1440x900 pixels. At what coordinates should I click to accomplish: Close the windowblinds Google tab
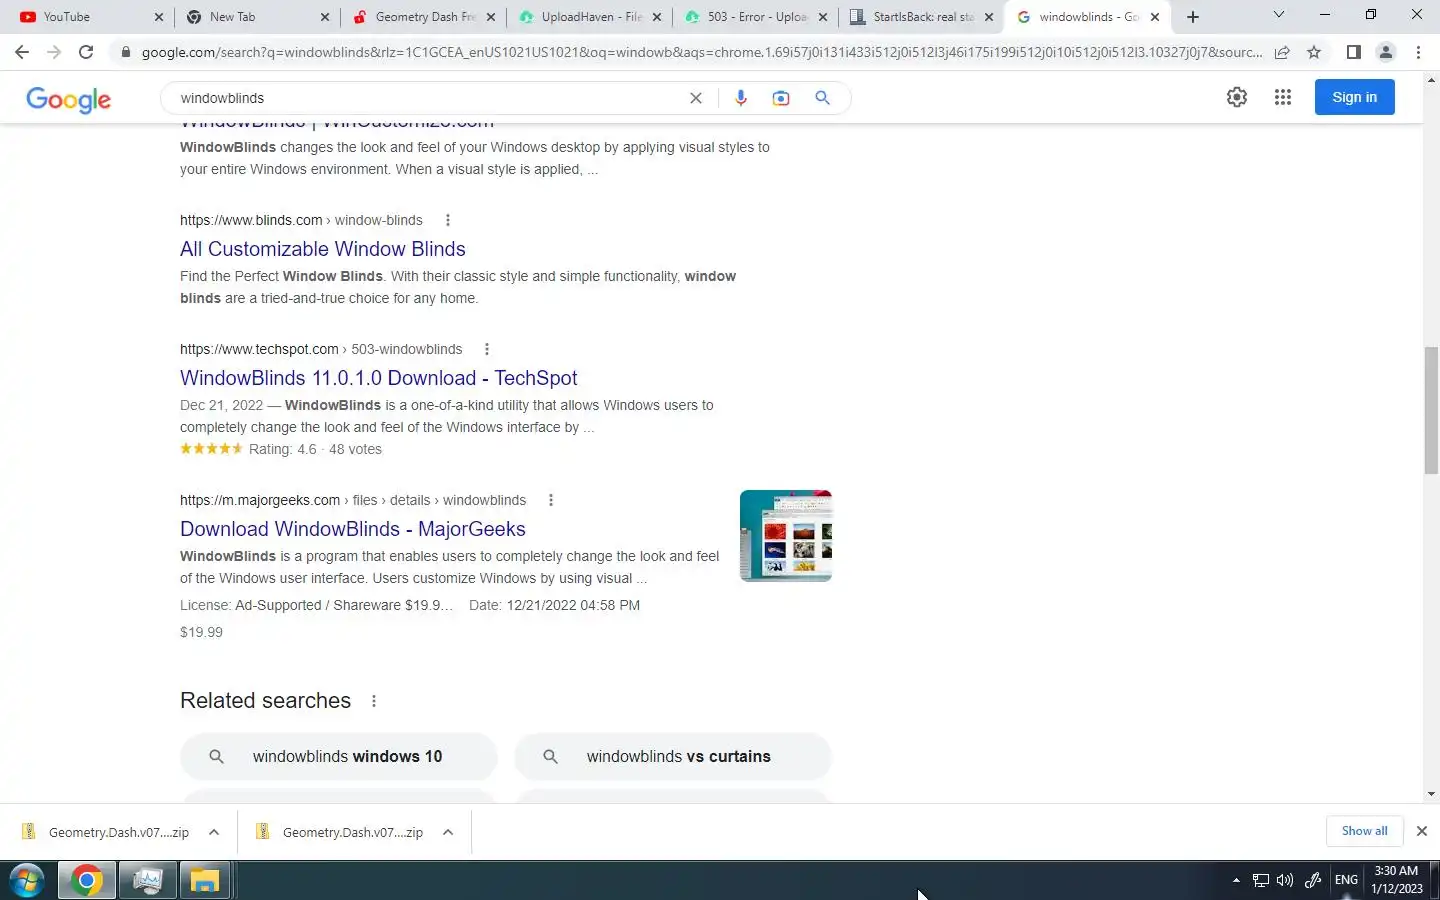1155,17
